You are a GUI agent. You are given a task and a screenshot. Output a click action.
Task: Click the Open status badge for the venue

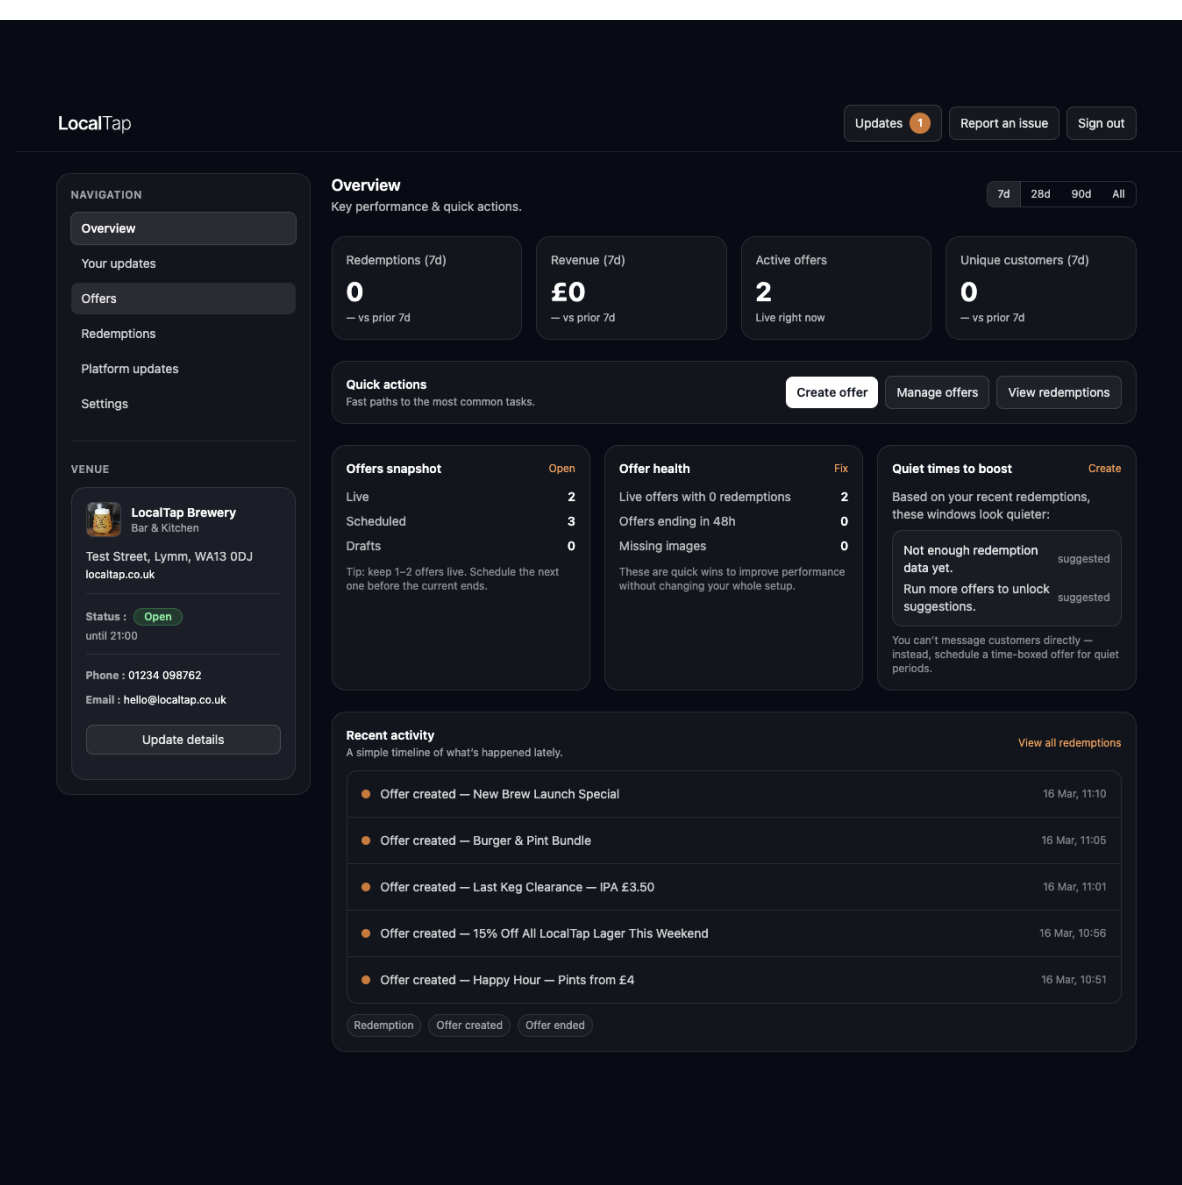[x=157, y=616]
